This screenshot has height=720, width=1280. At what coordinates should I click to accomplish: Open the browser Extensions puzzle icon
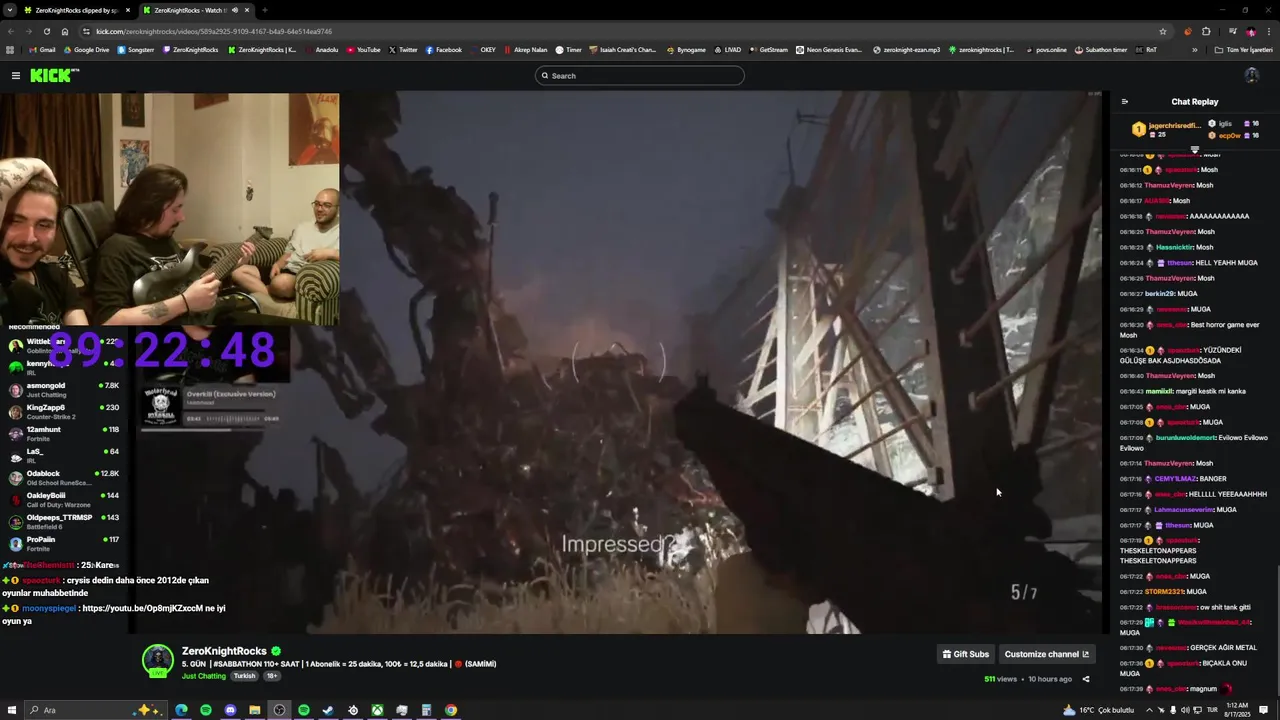[1206, 31]
